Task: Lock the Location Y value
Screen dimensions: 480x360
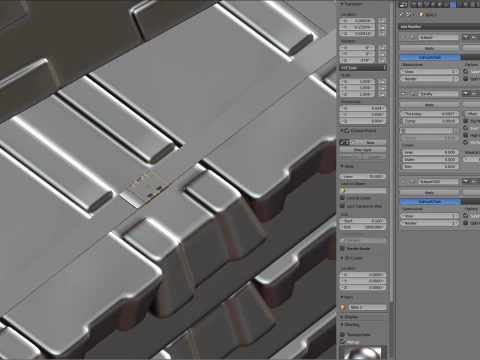Action: click(x=382, y=27)
